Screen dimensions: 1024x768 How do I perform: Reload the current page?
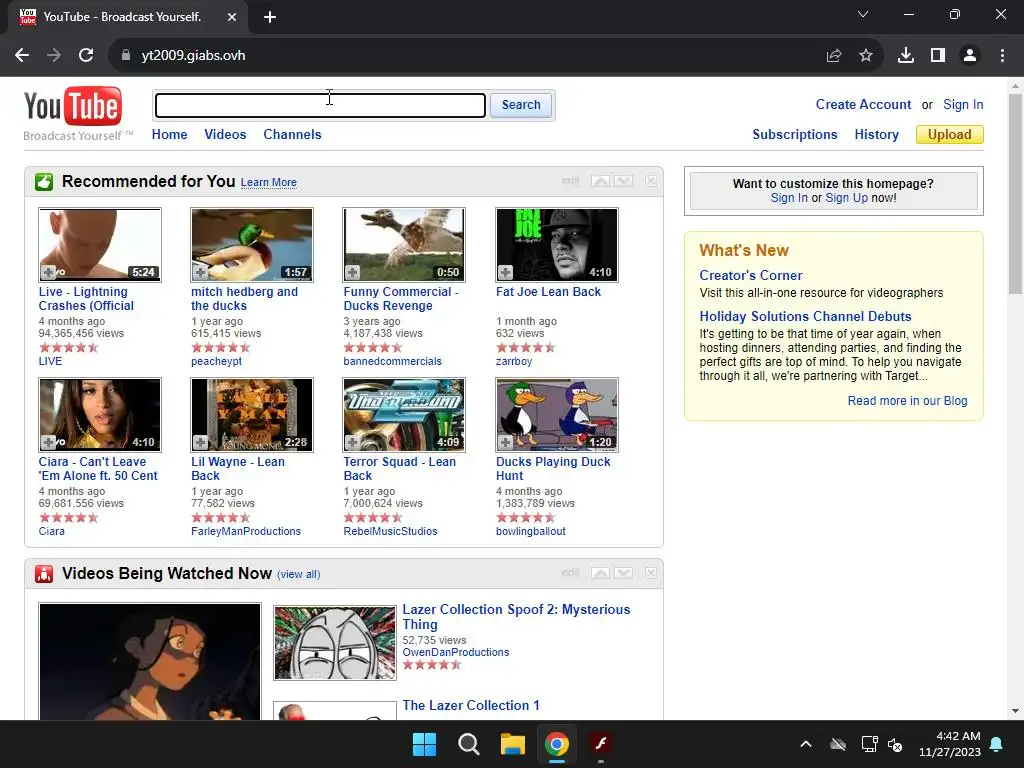pos(86,56)
